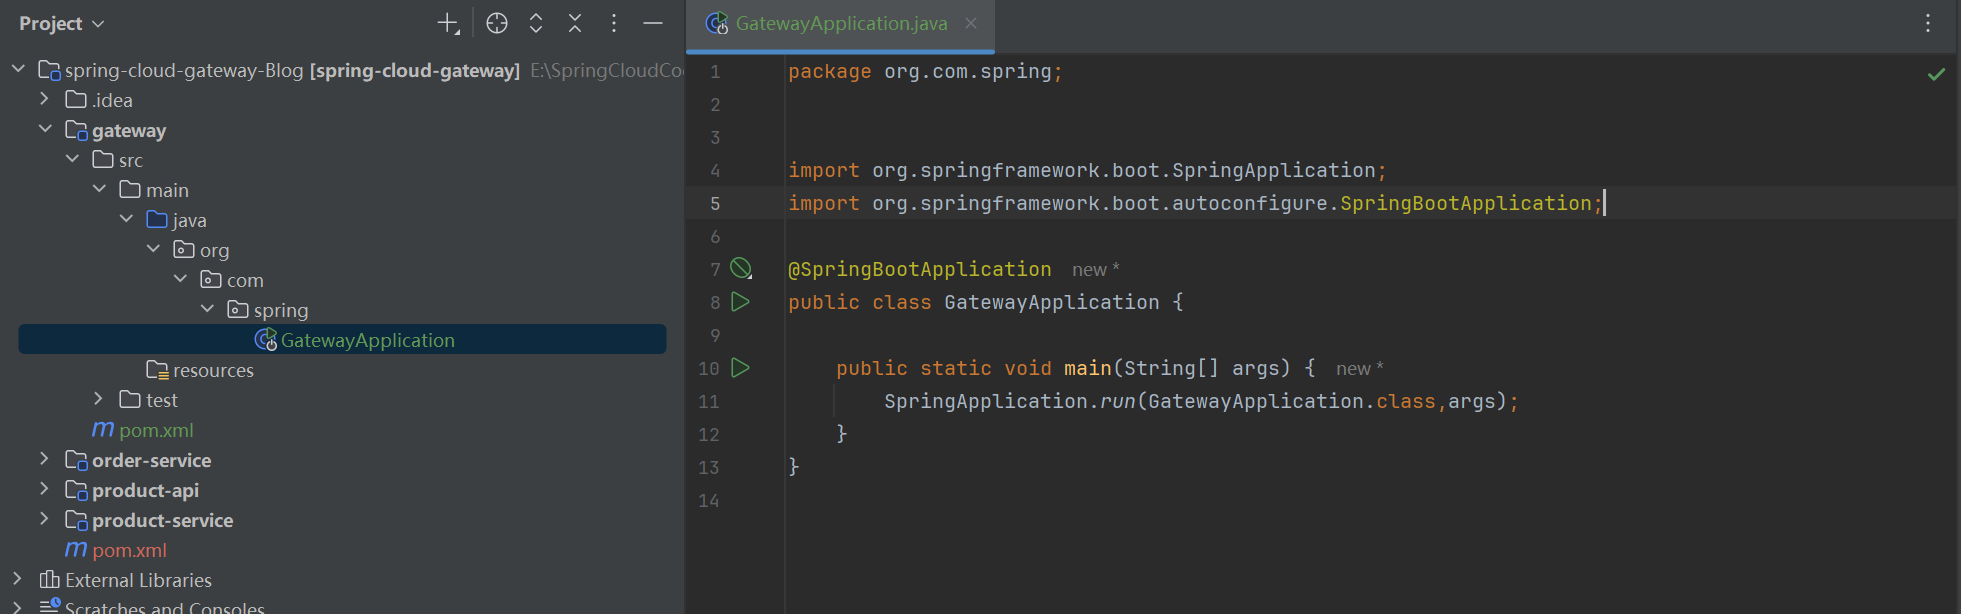Select External Libraries row
The width and height of the screenshot is (1961, 614).
point(342,580)
